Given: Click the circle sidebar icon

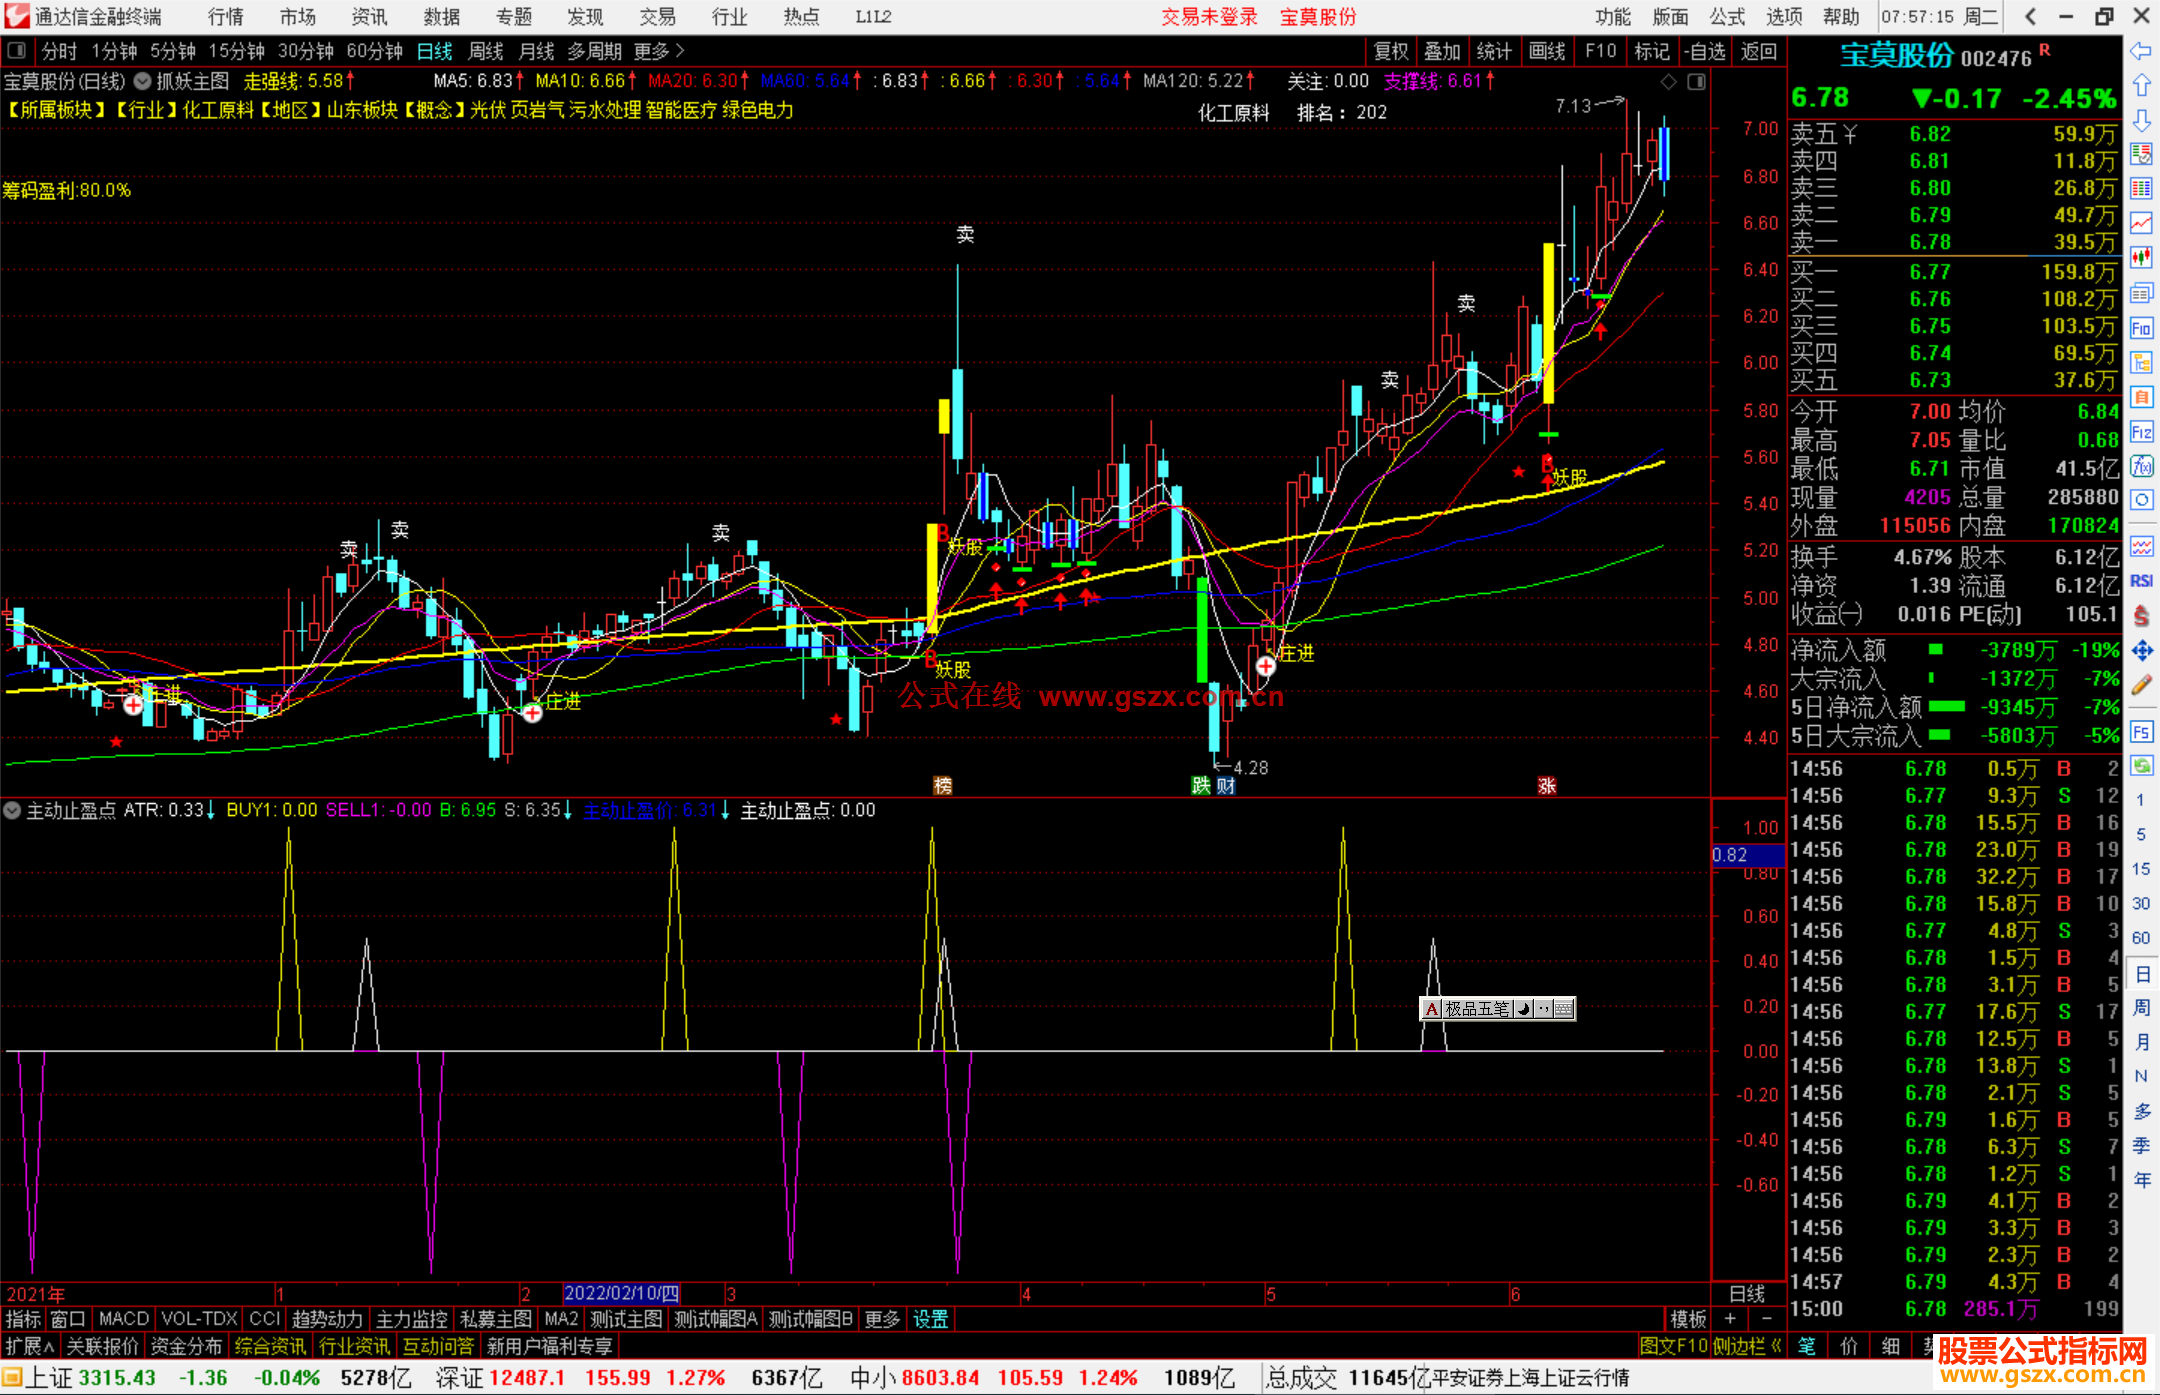Looking at the screenshot, I should pos(2141,500).
